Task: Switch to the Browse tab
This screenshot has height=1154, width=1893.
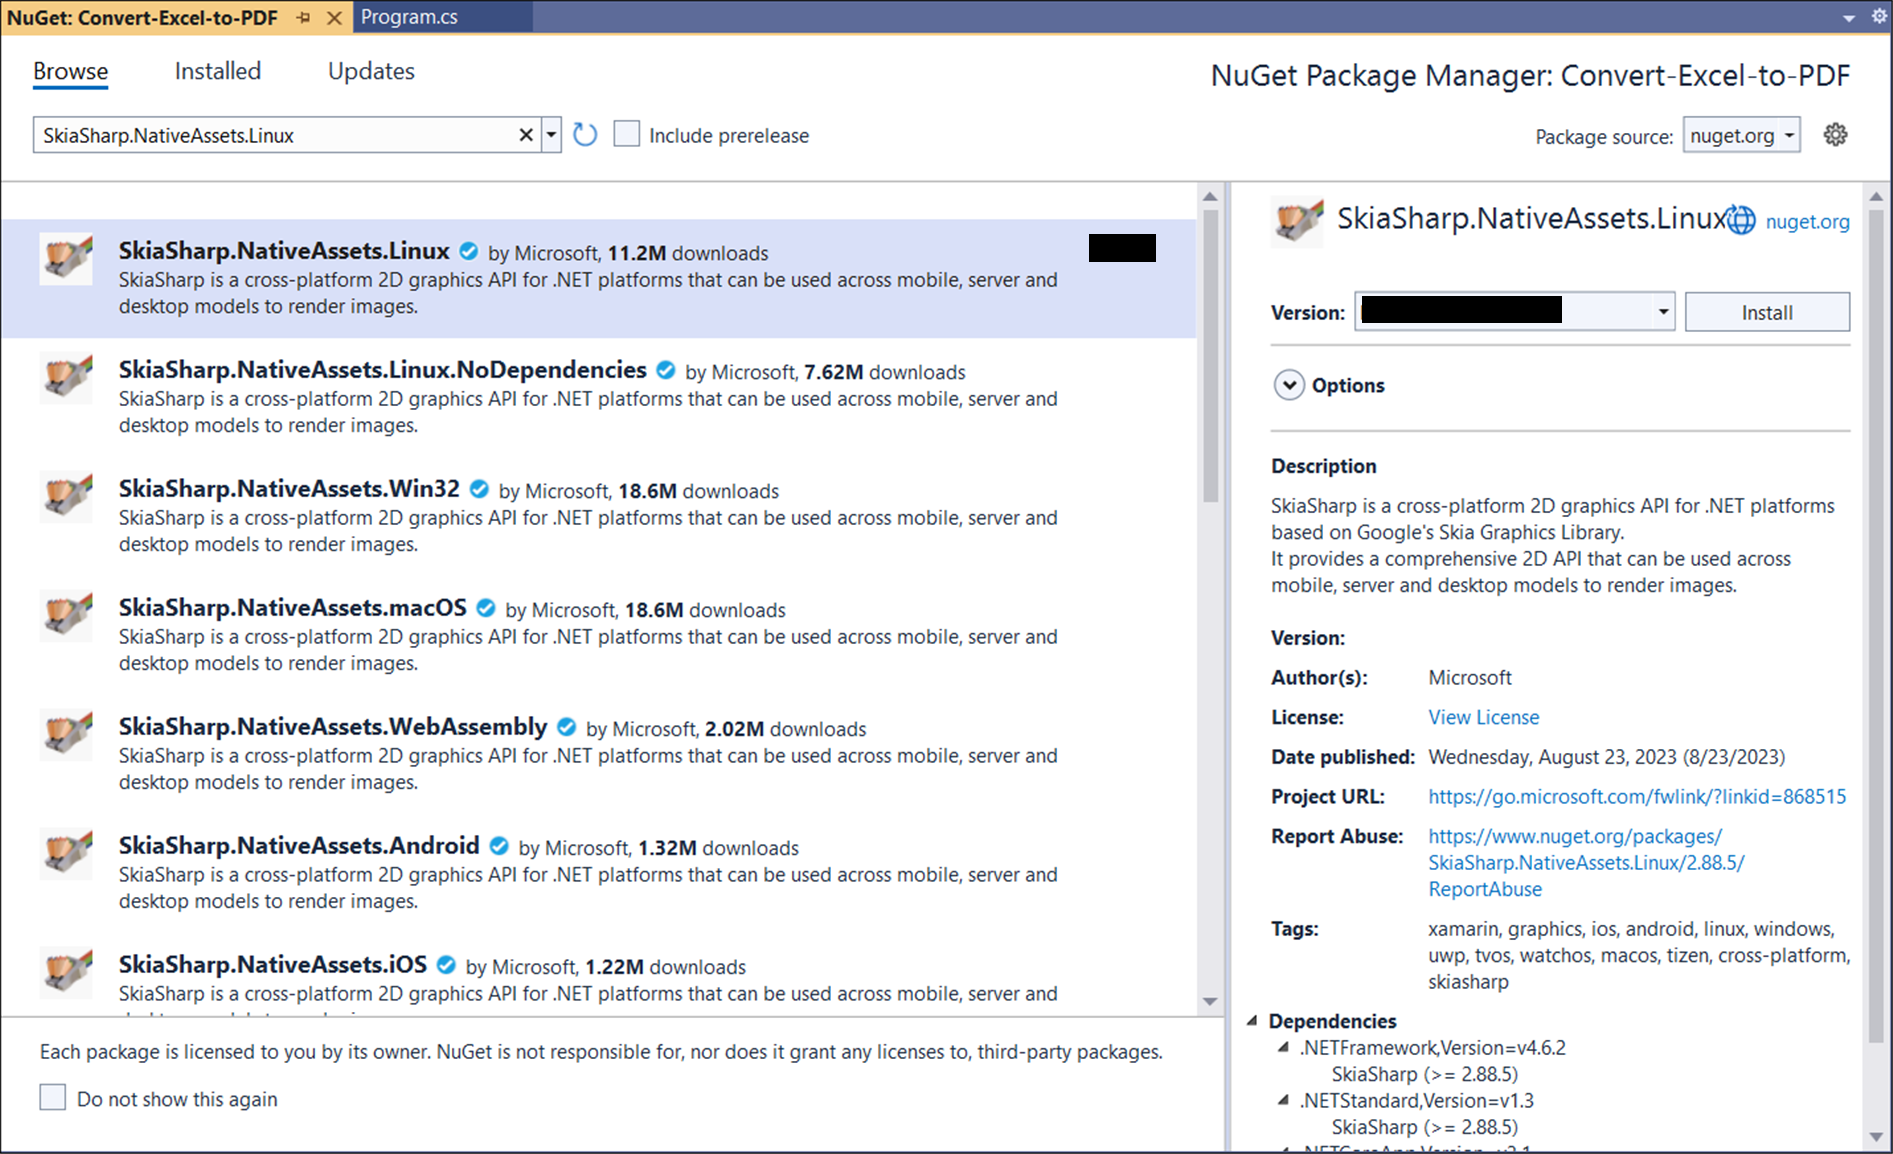Action: pyautogui.click(x=70, y=71)
